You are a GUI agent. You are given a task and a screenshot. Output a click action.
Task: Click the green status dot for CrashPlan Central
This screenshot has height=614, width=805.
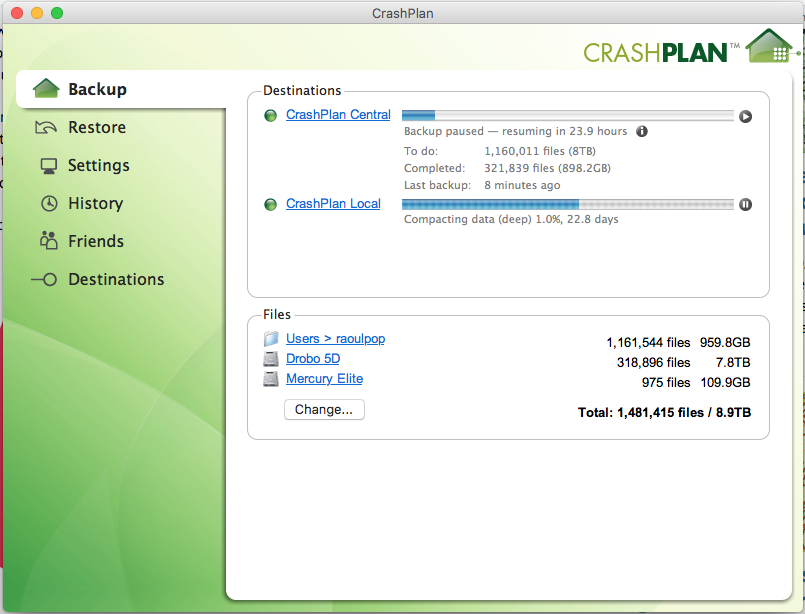pyautogui.click(x=270, y=116)
